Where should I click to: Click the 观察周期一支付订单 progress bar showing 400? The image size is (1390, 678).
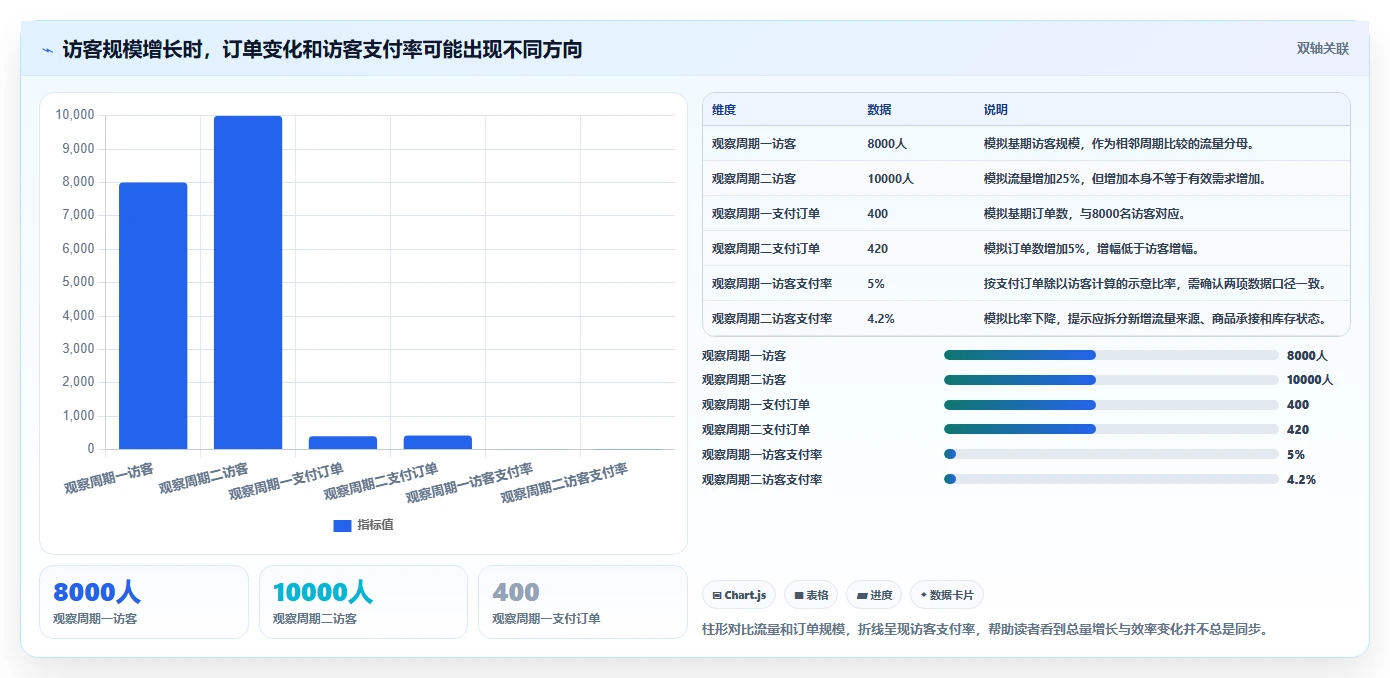pos(1111,405)
